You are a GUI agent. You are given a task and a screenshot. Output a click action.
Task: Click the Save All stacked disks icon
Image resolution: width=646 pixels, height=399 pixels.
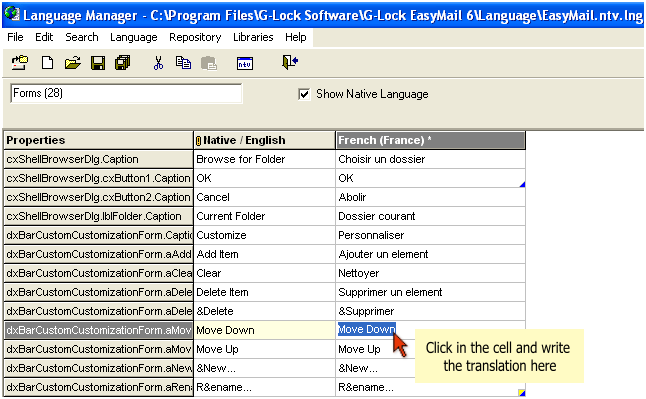tap(122, 63)
